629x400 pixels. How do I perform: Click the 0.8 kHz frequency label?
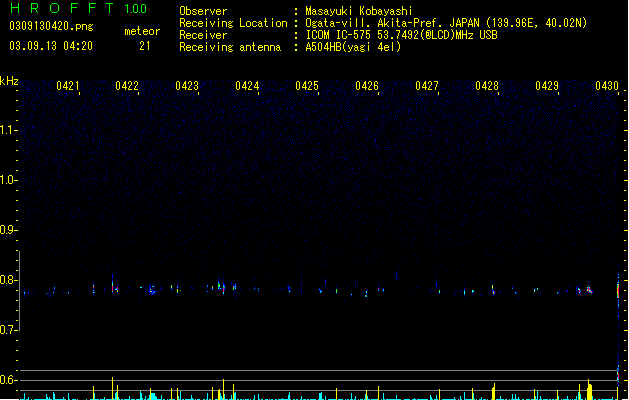coord(7,280)
